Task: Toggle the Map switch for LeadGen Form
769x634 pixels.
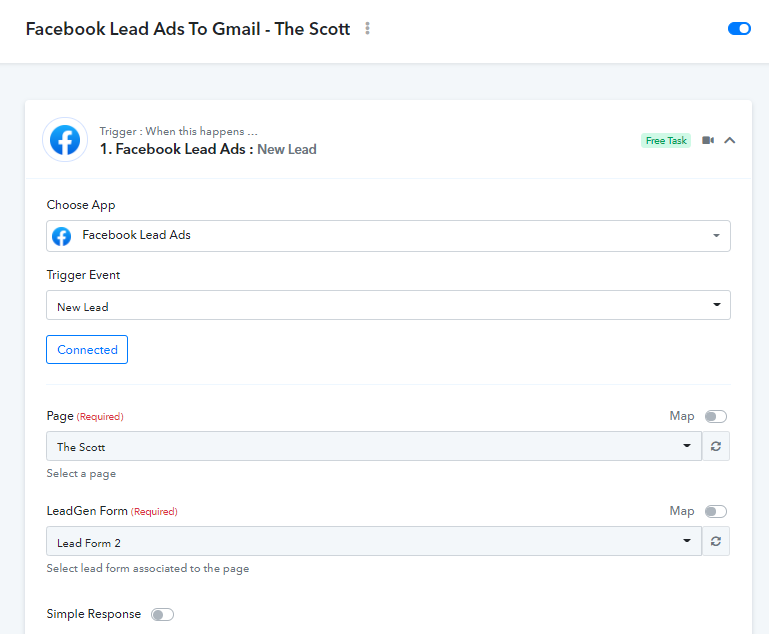Action: tap(716, 511)
